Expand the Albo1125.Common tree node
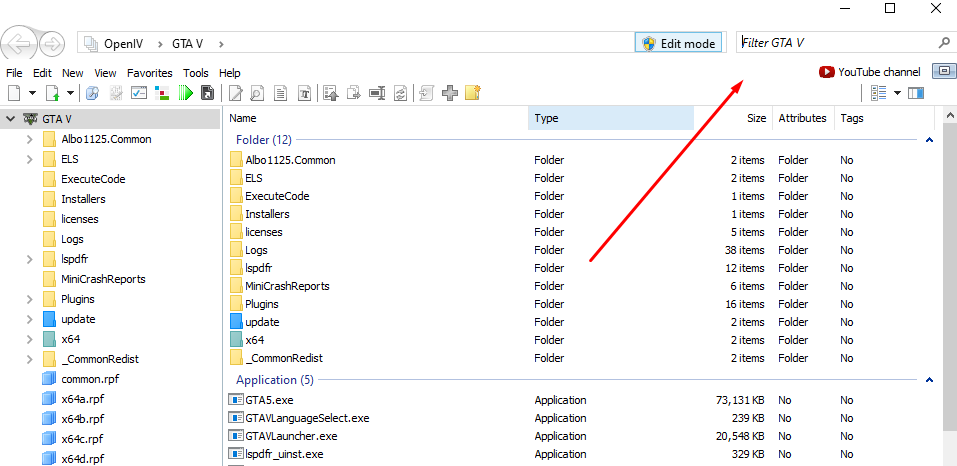The image size is (957, 466). 30,139
